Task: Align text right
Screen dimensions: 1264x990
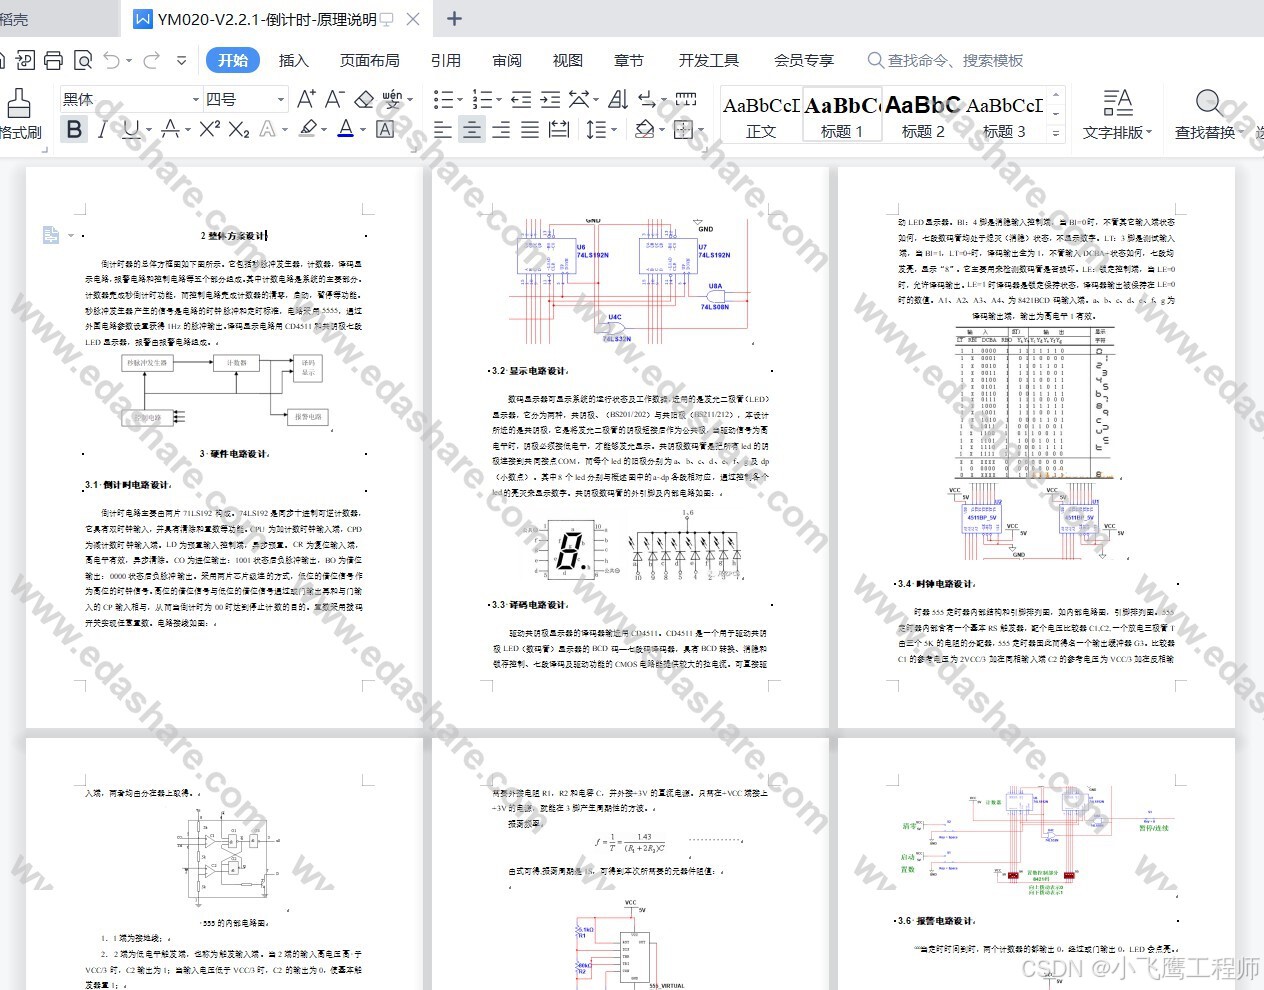Action: (501, 129)
